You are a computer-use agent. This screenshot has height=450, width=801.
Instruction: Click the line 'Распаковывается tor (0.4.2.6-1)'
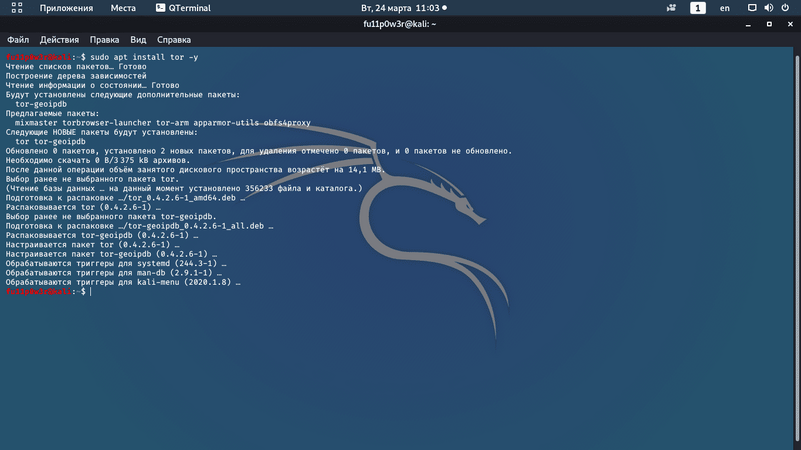[83, 207]
